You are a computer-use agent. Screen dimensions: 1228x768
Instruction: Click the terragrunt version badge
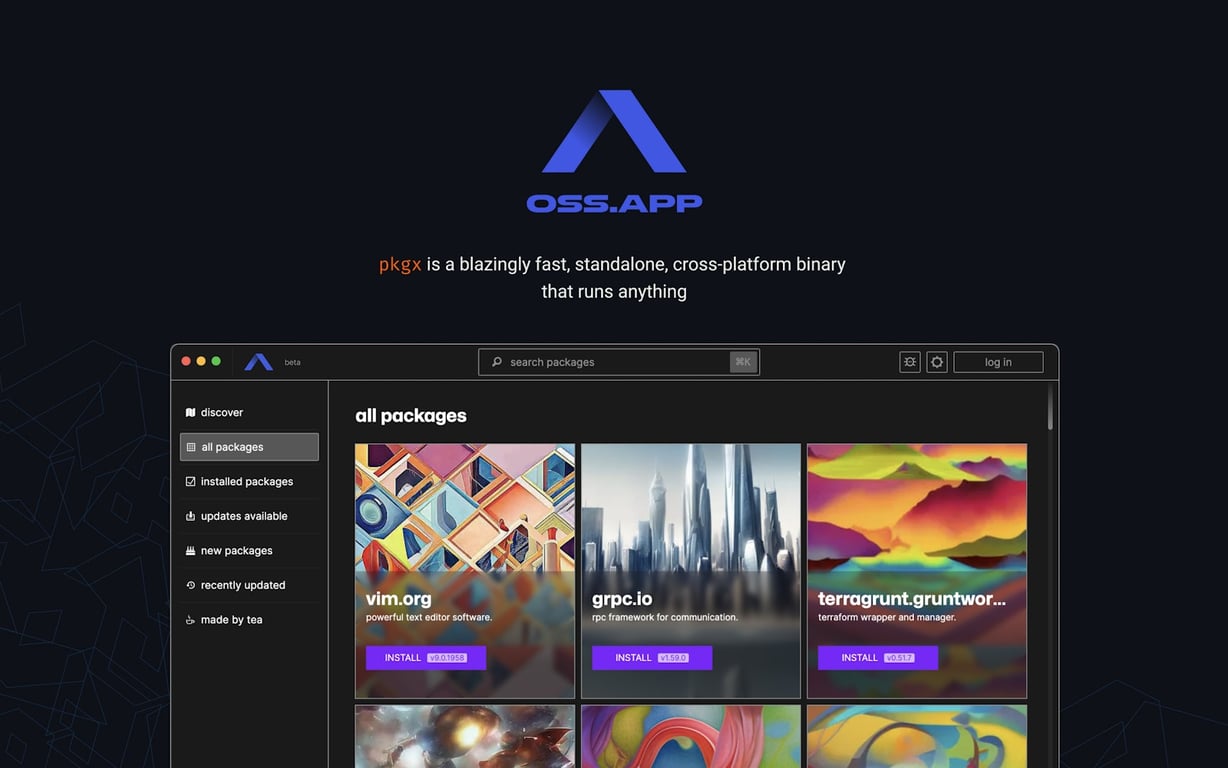coord(899,658)
